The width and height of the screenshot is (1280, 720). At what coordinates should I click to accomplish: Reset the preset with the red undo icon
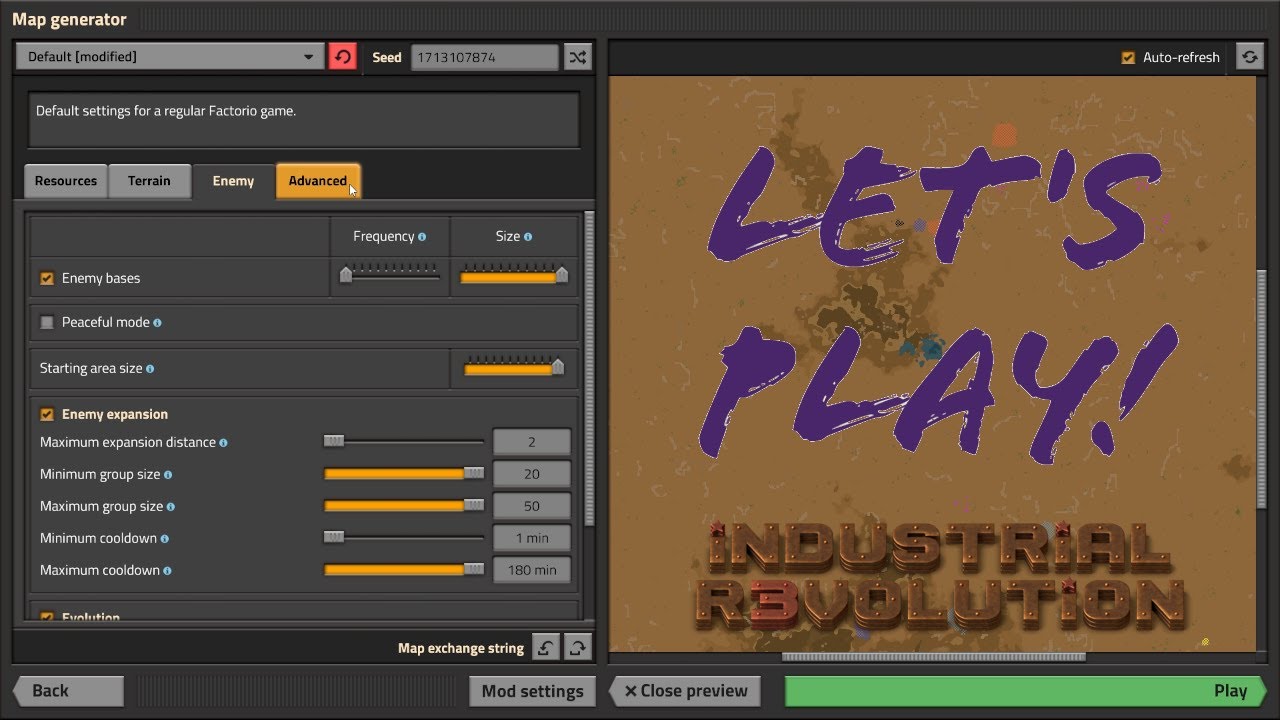point(342,57)
